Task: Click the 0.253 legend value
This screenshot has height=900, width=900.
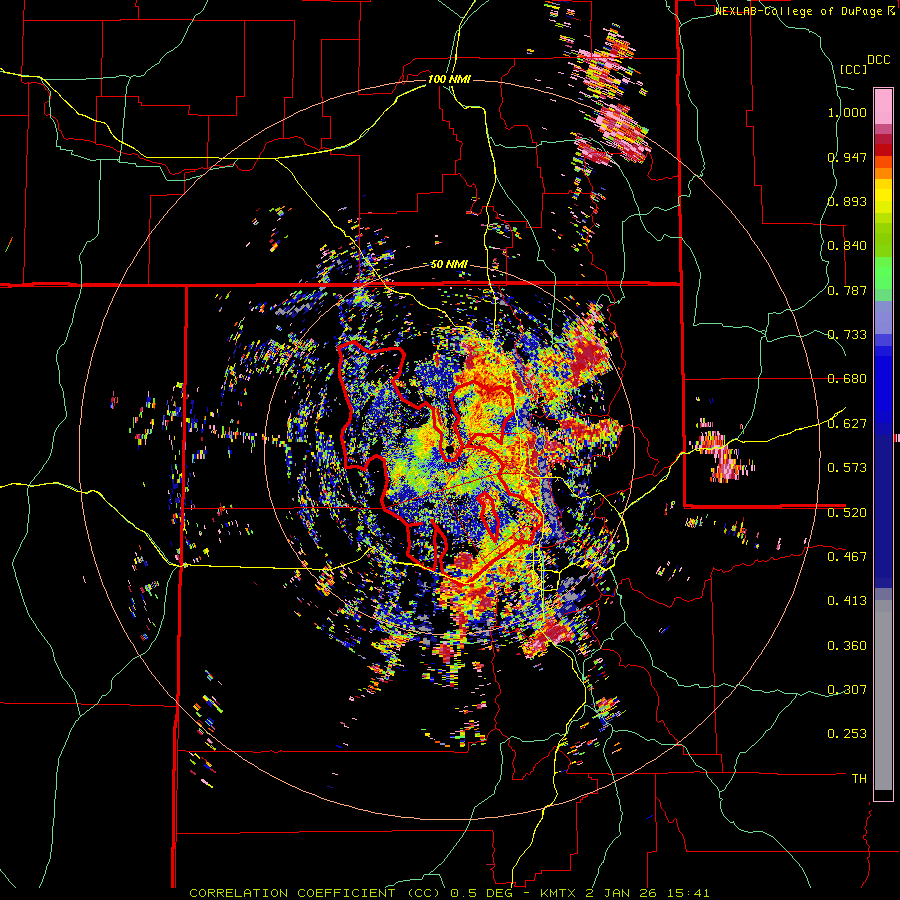Action: pyautogui.click(x=847, y=734)
